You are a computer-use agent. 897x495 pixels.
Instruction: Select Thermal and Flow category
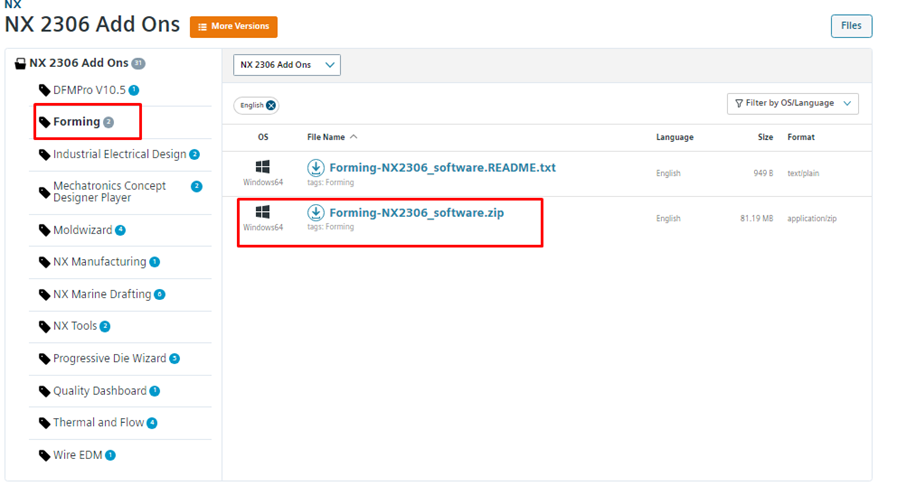(x=98, y=423)
